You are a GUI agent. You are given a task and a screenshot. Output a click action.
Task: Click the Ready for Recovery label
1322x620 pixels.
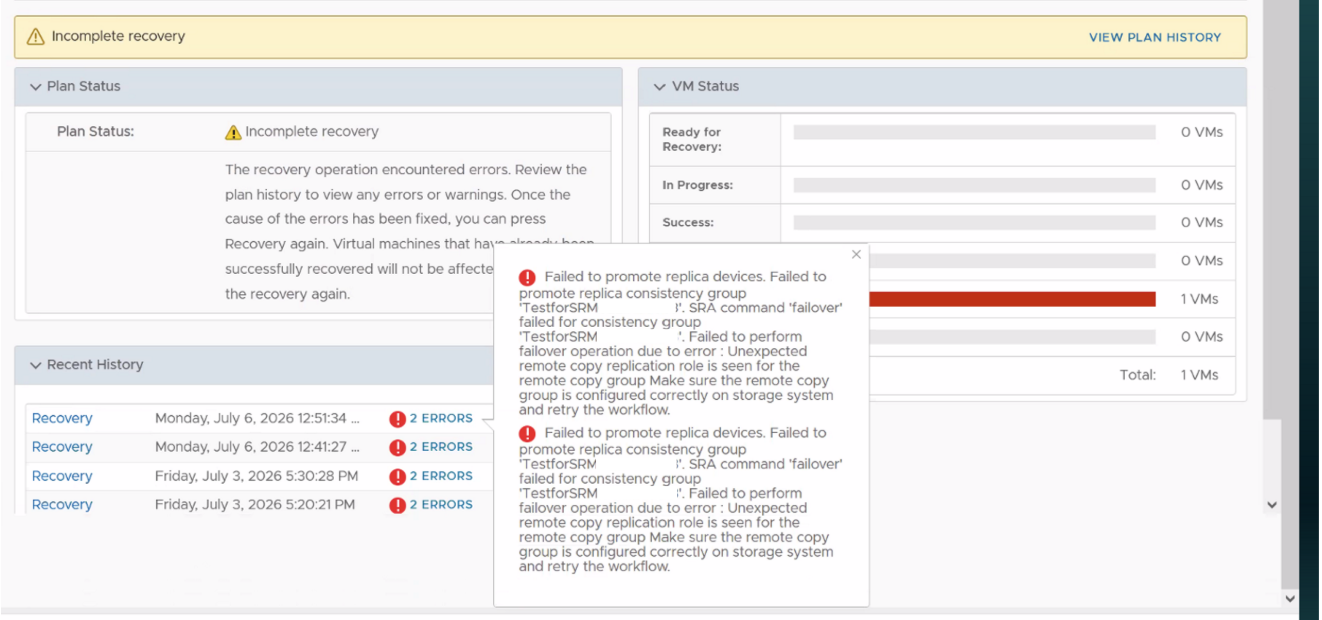pyautogui.click(x=692, y=139)
